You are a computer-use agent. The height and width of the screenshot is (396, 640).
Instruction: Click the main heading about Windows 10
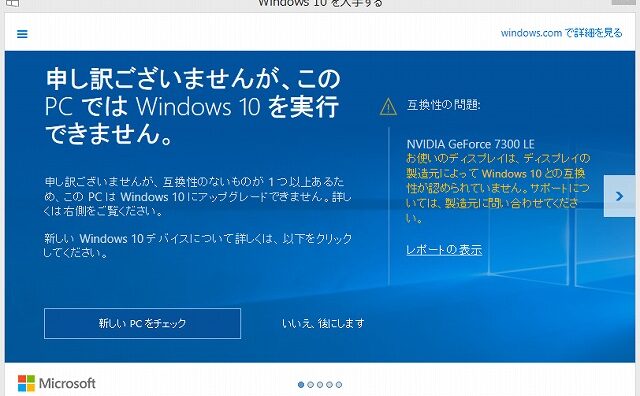tap(193, 106)
